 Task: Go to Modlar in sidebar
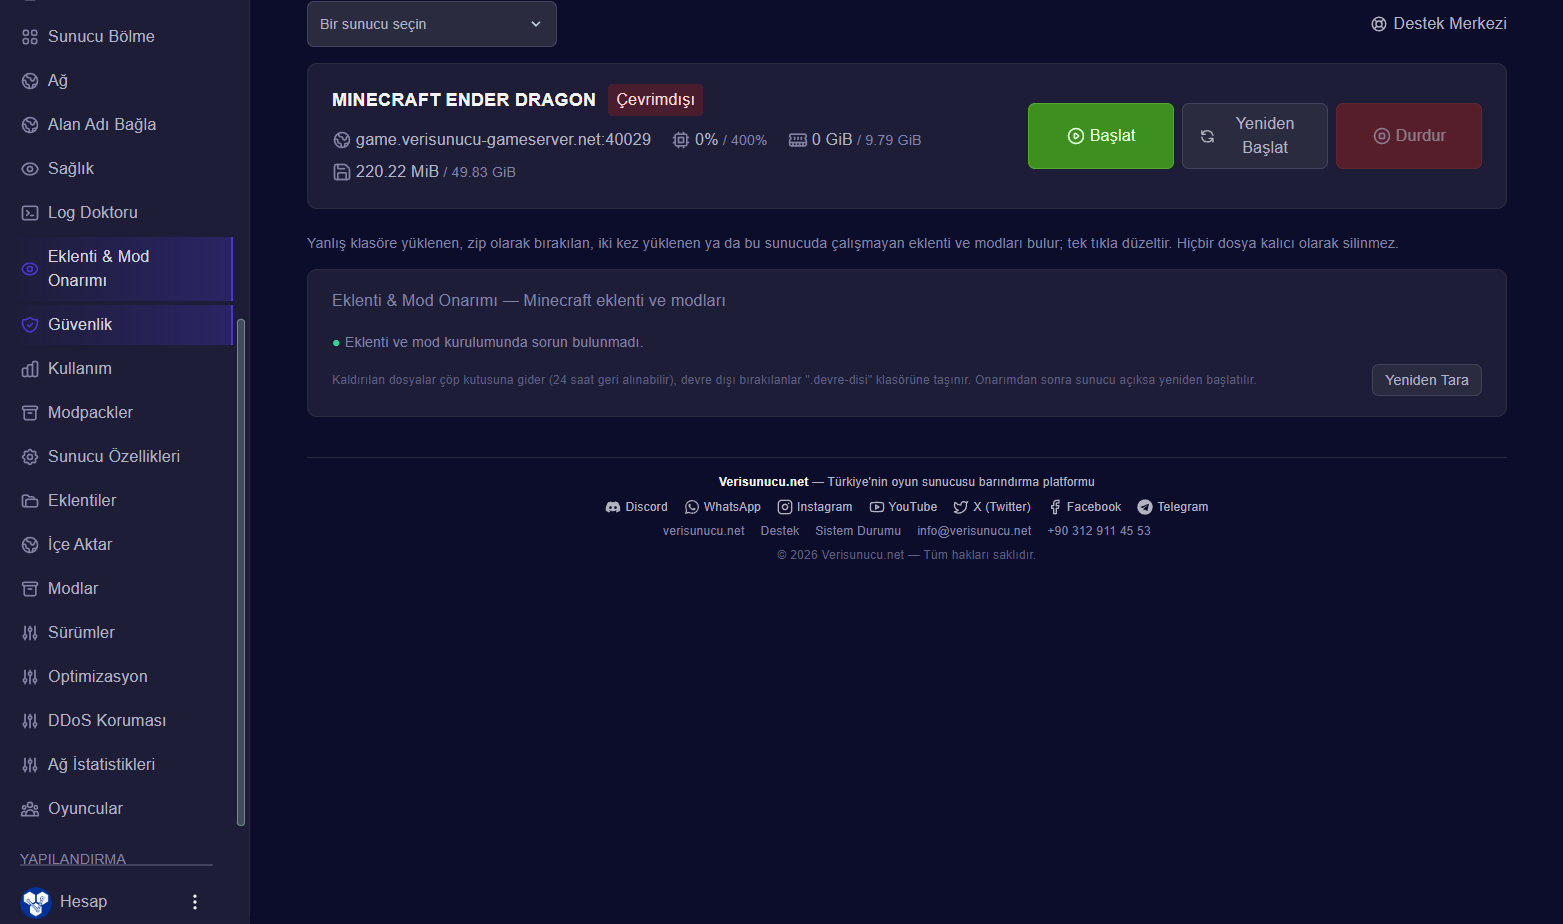pos(126,589)
